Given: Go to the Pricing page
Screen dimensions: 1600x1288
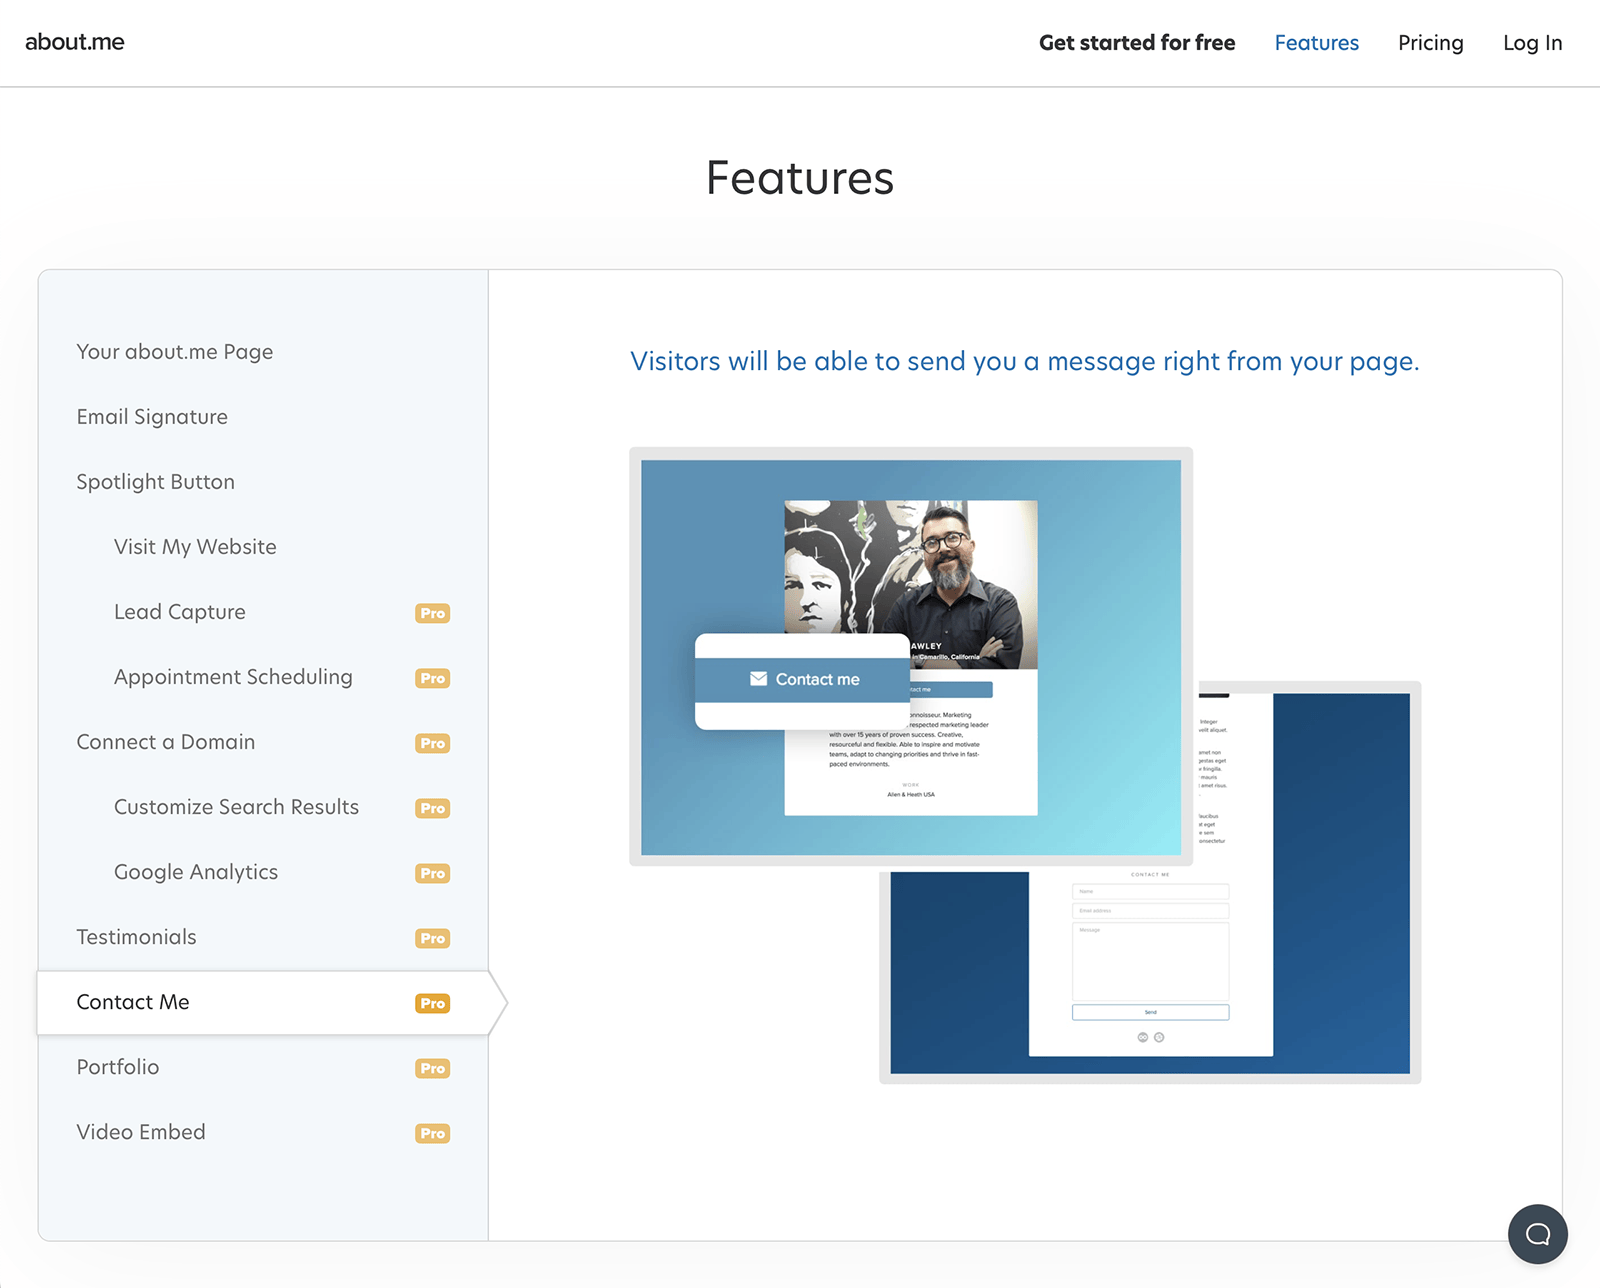Looking at the screenshot, I should [x=1430, y=43].
